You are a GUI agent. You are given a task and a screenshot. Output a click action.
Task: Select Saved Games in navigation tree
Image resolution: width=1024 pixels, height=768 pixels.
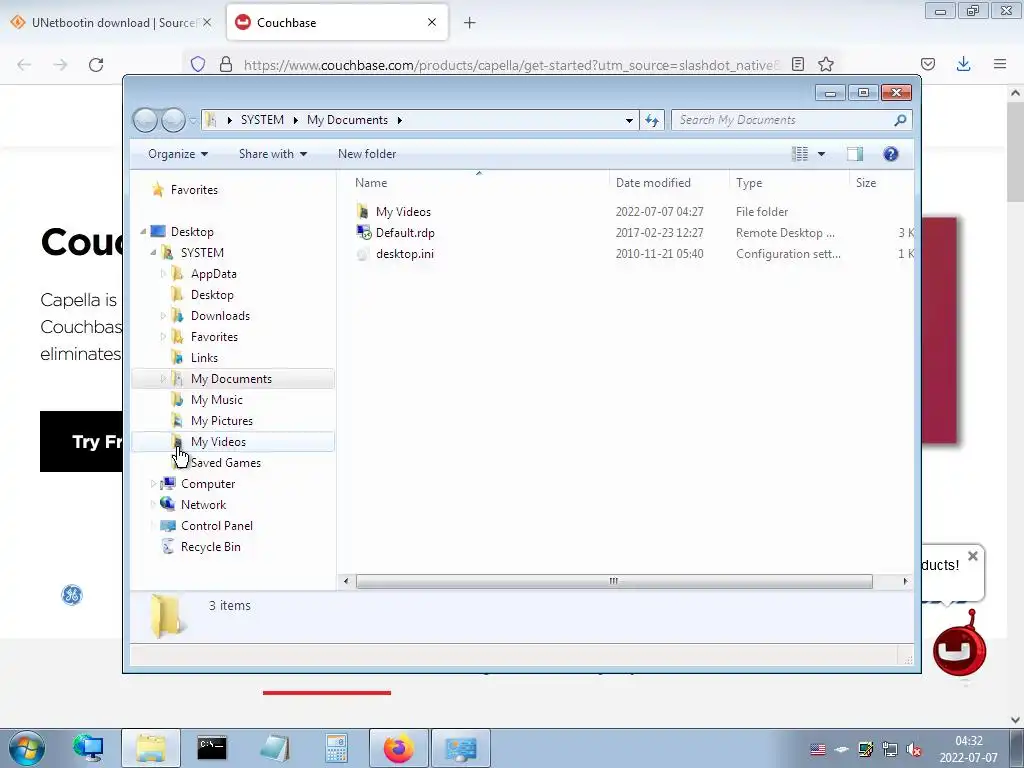tap(225, 463)
